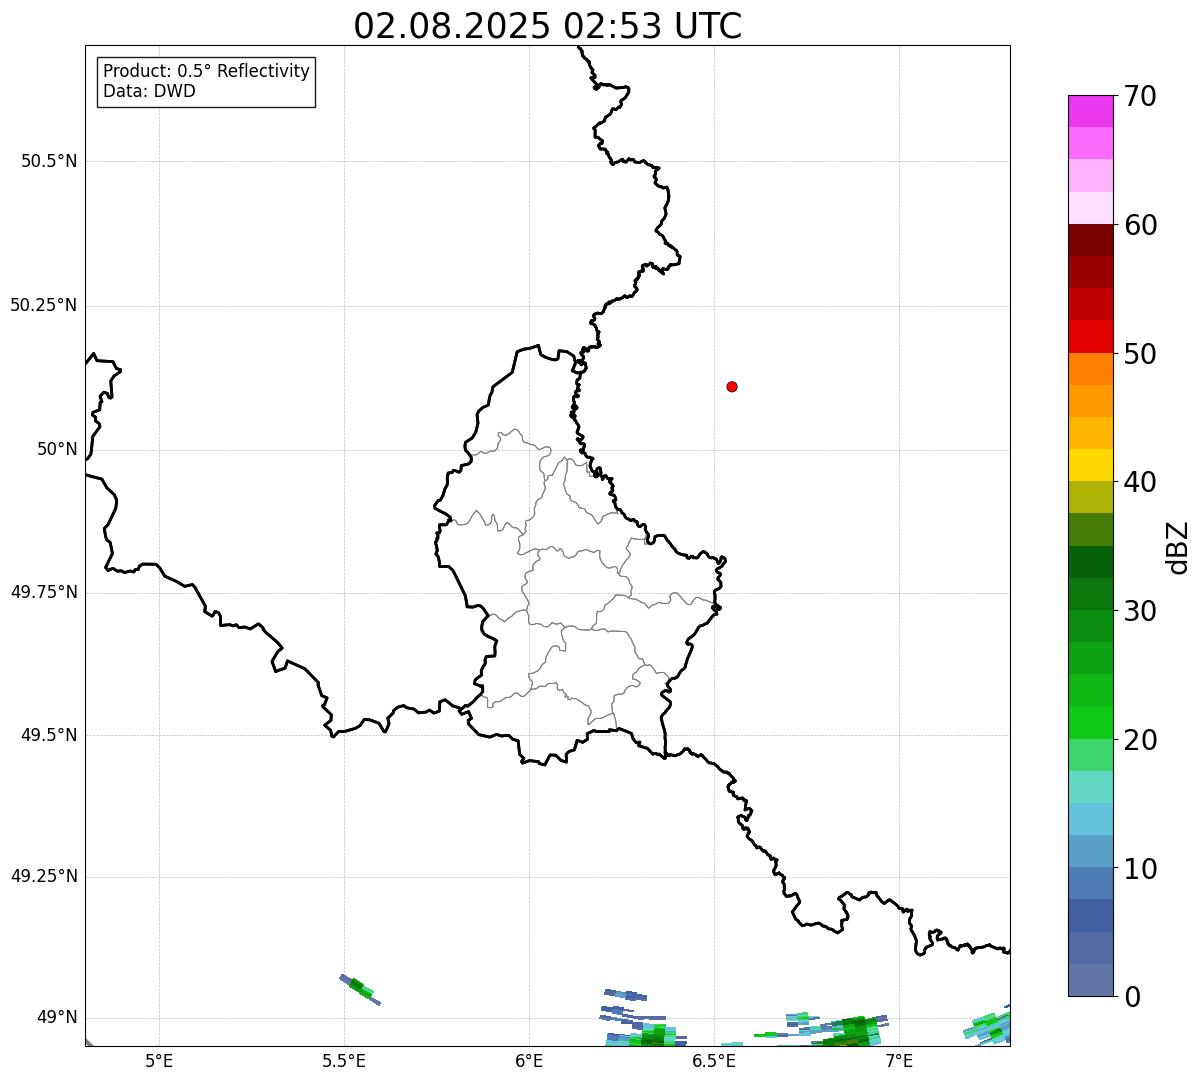Screen dimensions: 1202x1081
Task: Click the dBZ colorbar axis label
Action: click(x=1178, y=547)
